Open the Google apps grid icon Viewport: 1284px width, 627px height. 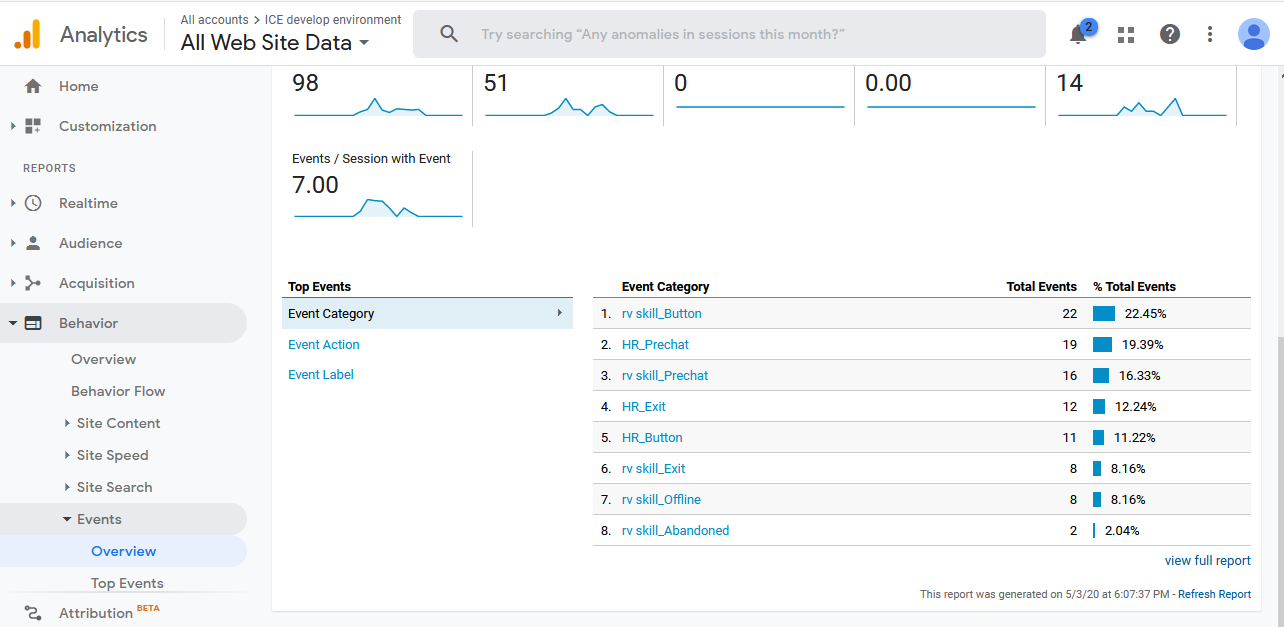(1126, 35)
